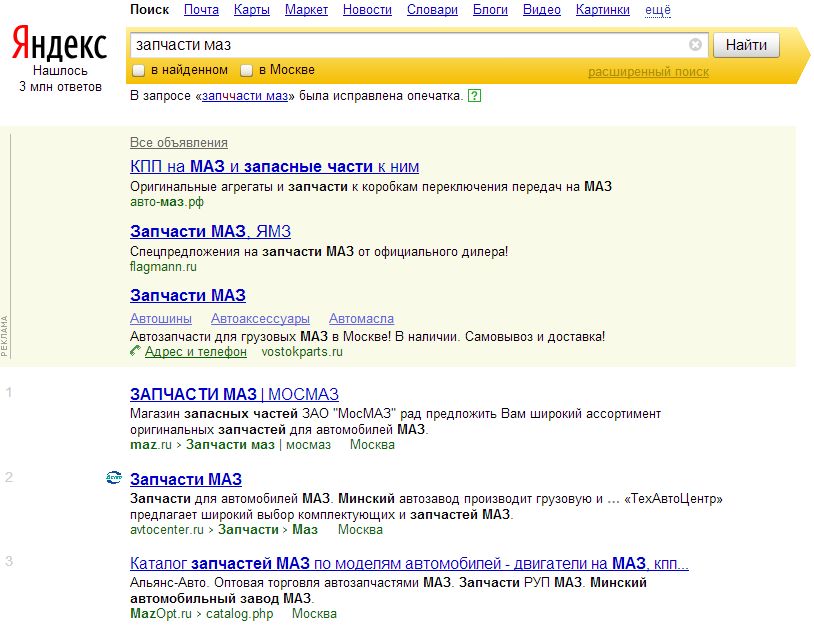Open ad 'КПП на МАЗ и запасные части к ним'

click(275, 167)
